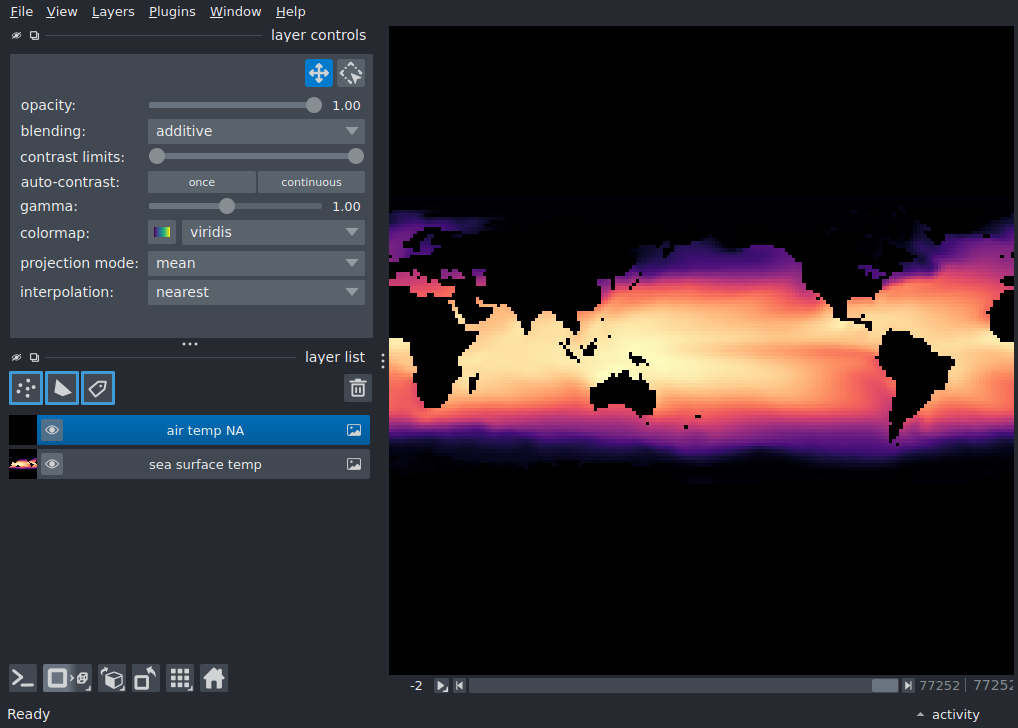Screen dimensions: 1018x728
Task: Open the View menu
Action: (x=62, y=12)
